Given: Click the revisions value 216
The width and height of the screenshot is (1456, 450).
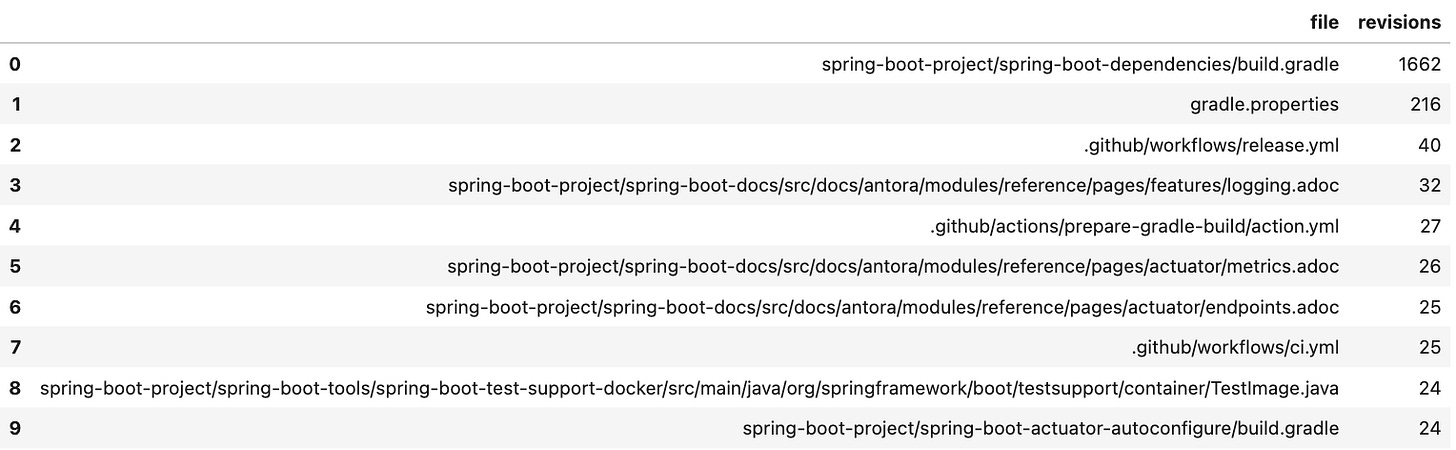Looking at the screenshot, I should [x=1425, y=105].
